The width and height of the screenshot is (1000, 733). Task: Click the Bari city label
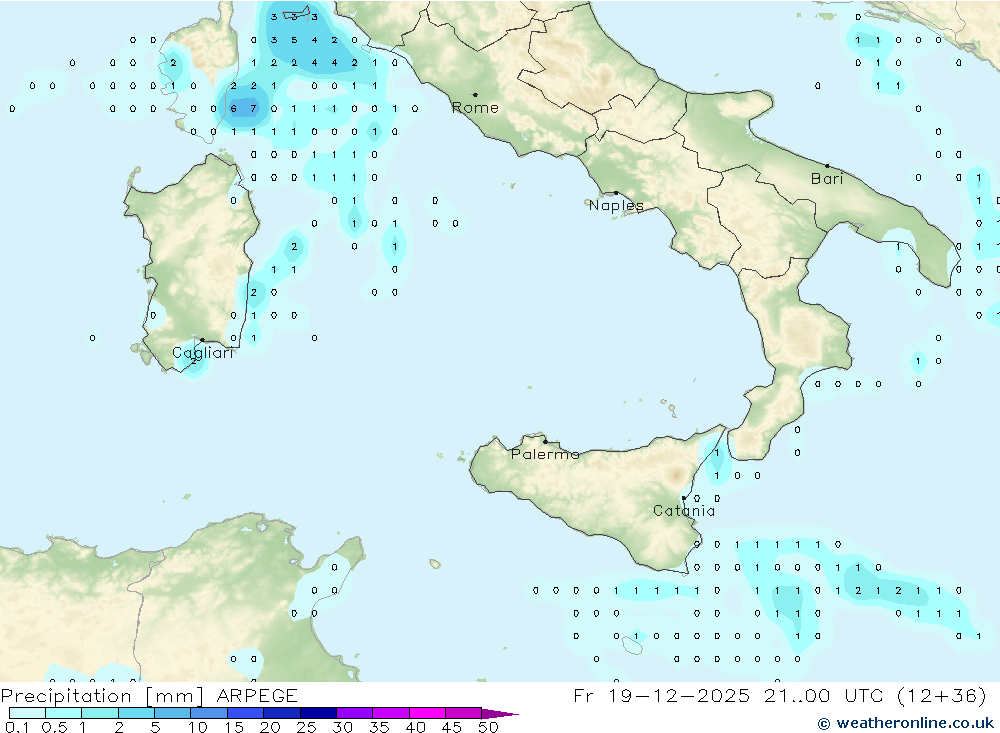[827, 179]
